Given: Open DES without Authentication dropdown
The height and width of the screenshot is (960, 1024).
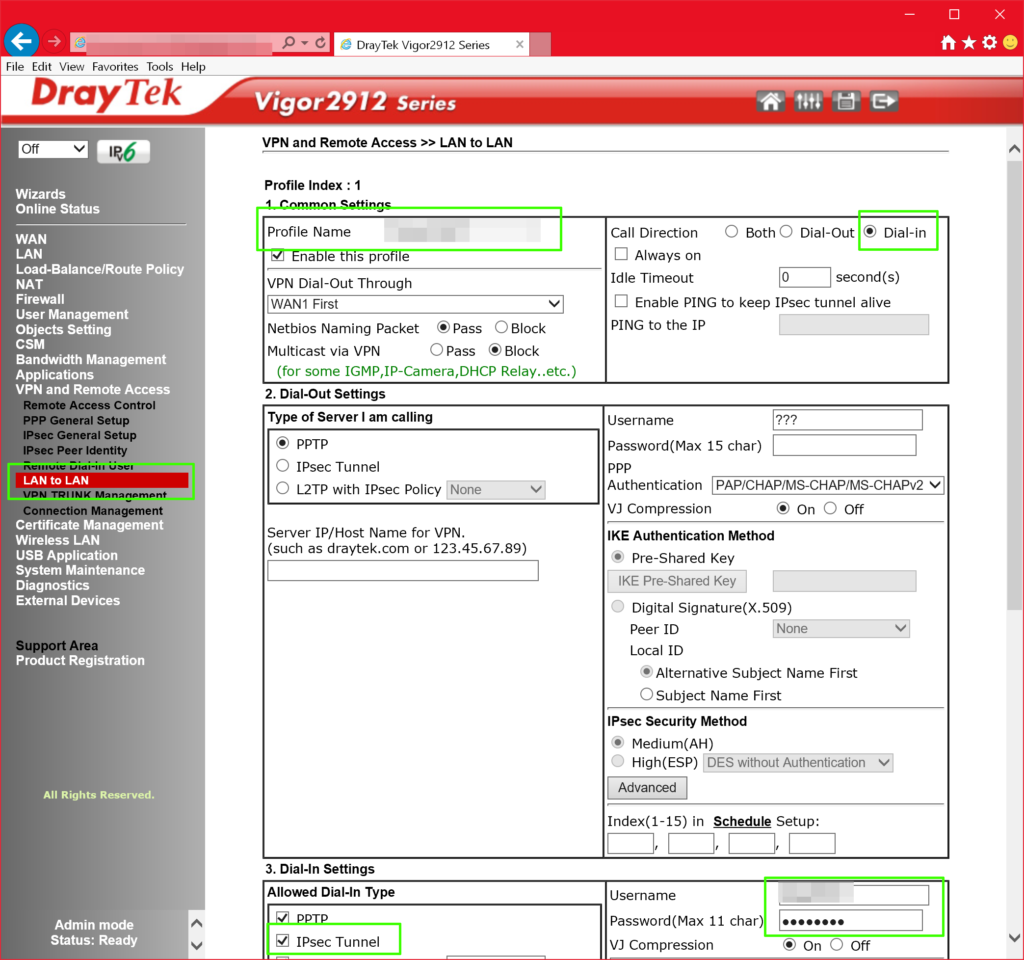Looking at the screenshot, I should (x=798, y=763).
